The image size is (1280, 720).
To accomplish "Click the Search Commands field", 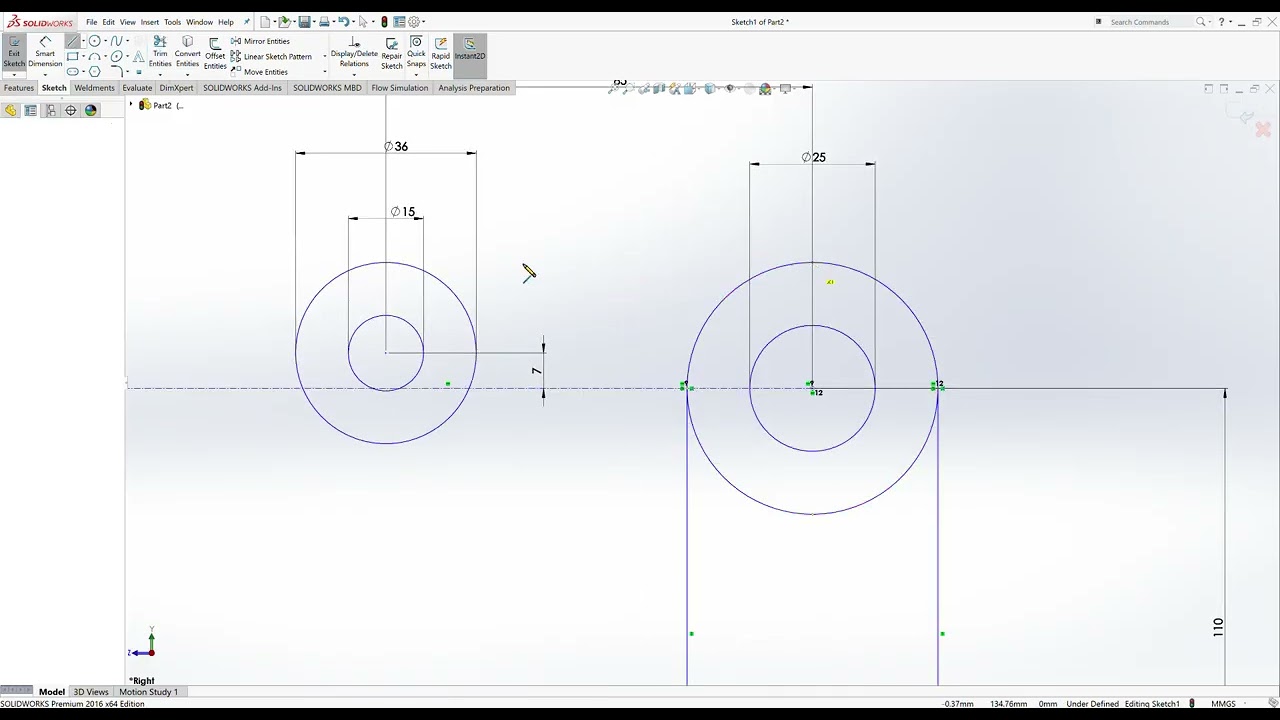I will pos(1150,22).
